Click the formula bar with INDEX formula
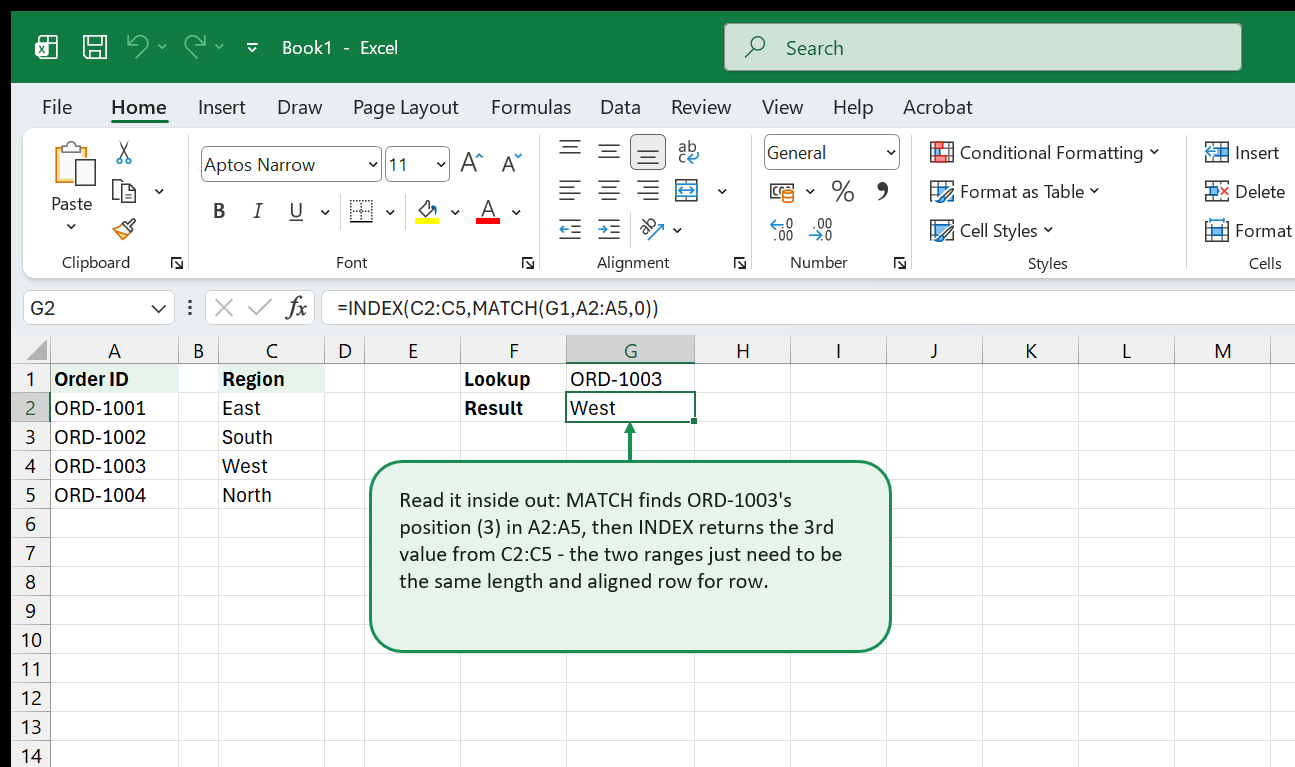 click(x=808, y=308)
